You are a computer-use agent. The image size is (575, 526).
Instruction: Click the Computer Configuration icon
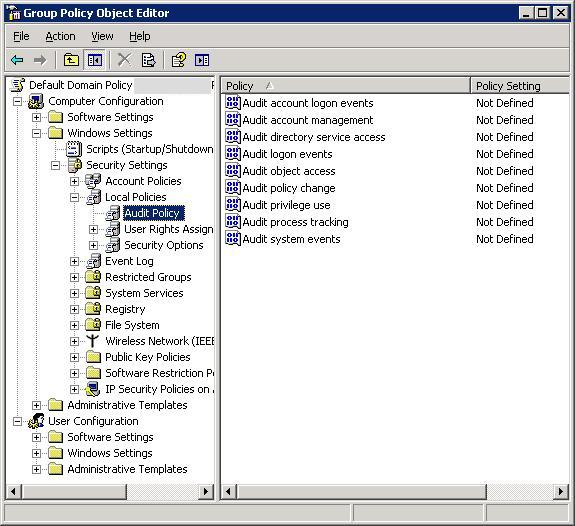coord(36,101)
